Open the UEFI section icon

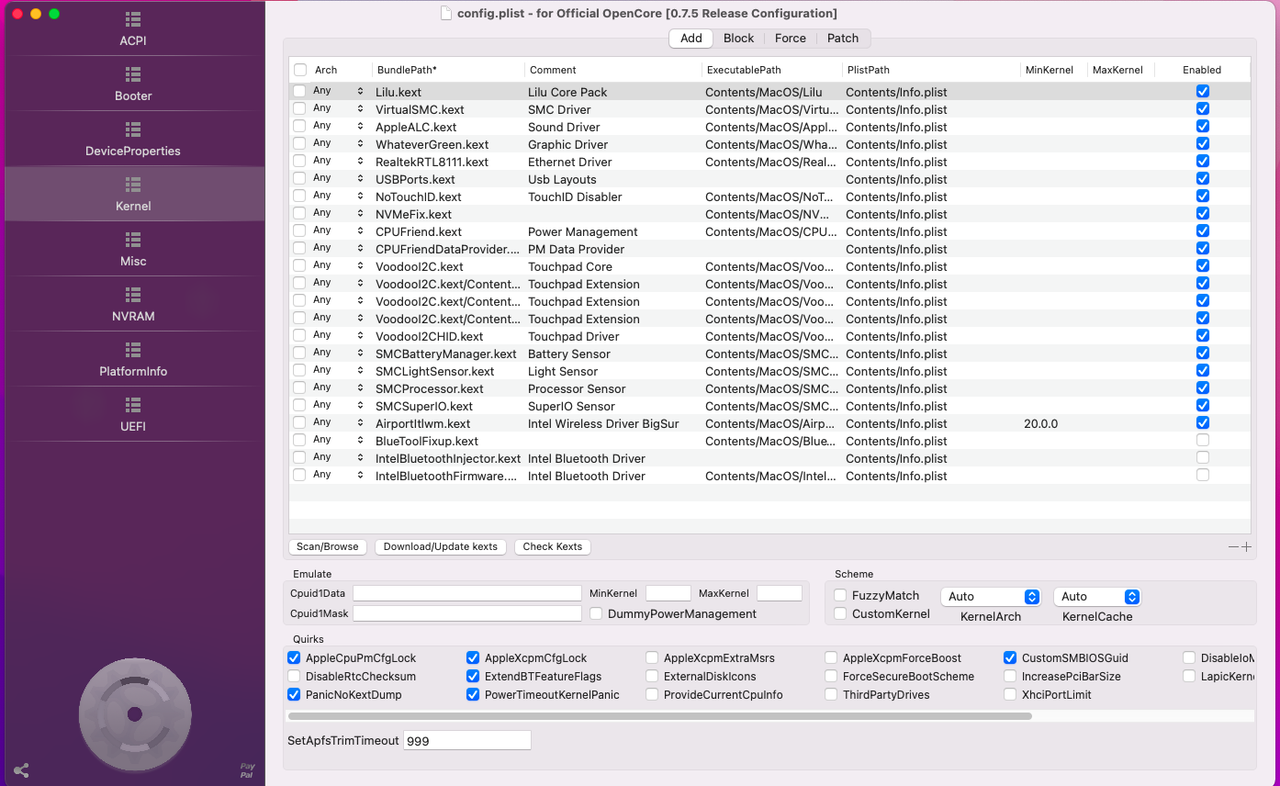[133, 405]
